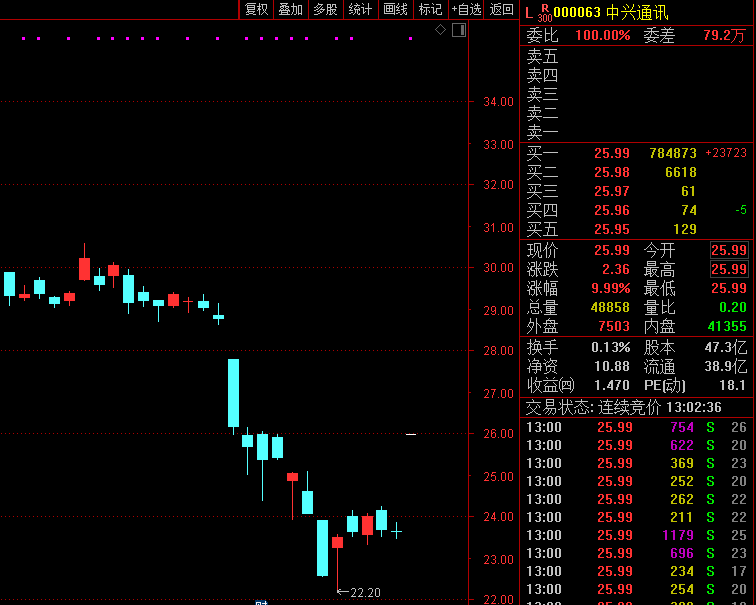Select the 买一 bid row at 25.99
This screenshot has width=756, height=605.
(x=636, y=153)
